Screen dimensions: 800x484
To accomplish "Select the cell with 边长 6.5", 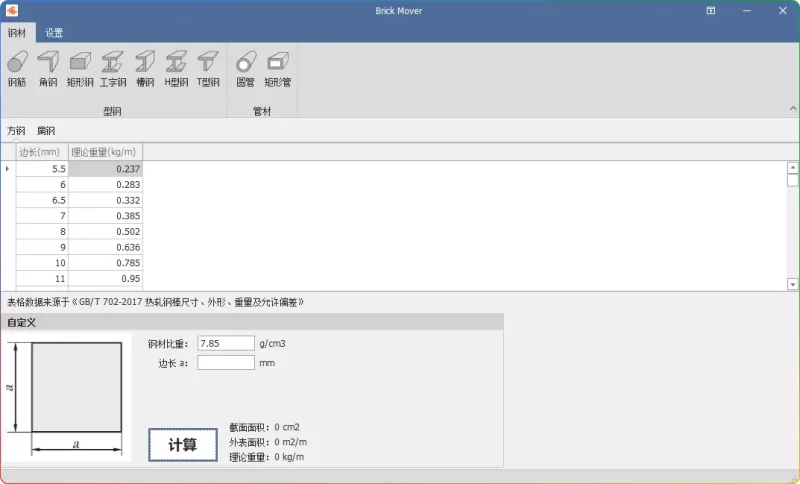I will 42,200.
